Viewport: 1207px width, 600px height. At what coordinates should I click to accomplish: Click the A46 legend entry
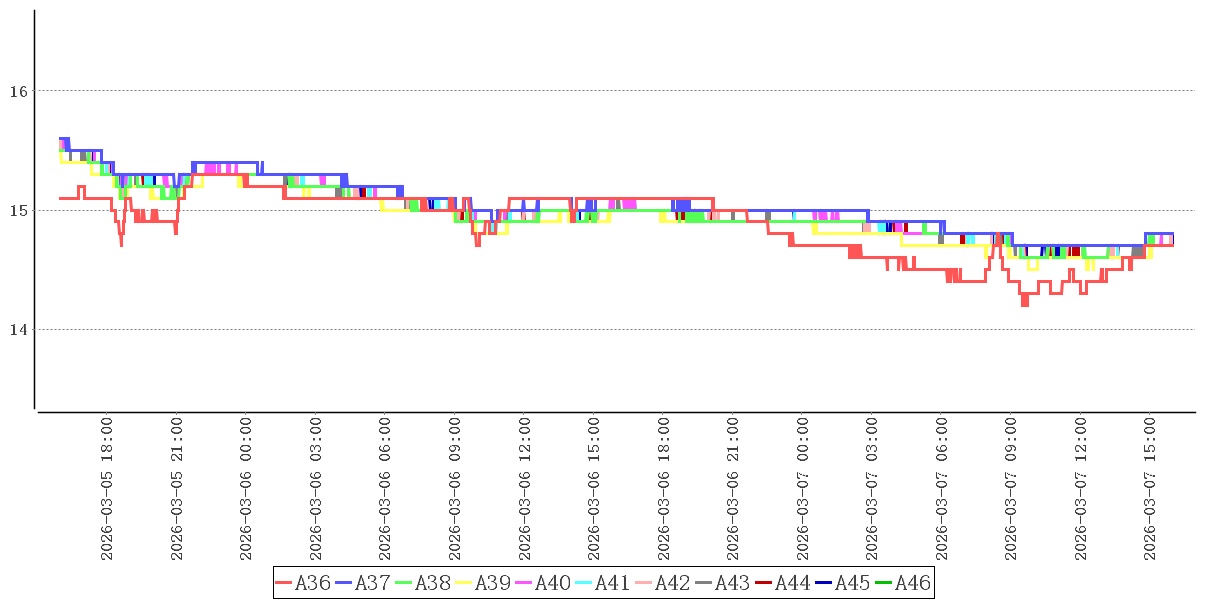click(x=903, y=583)
